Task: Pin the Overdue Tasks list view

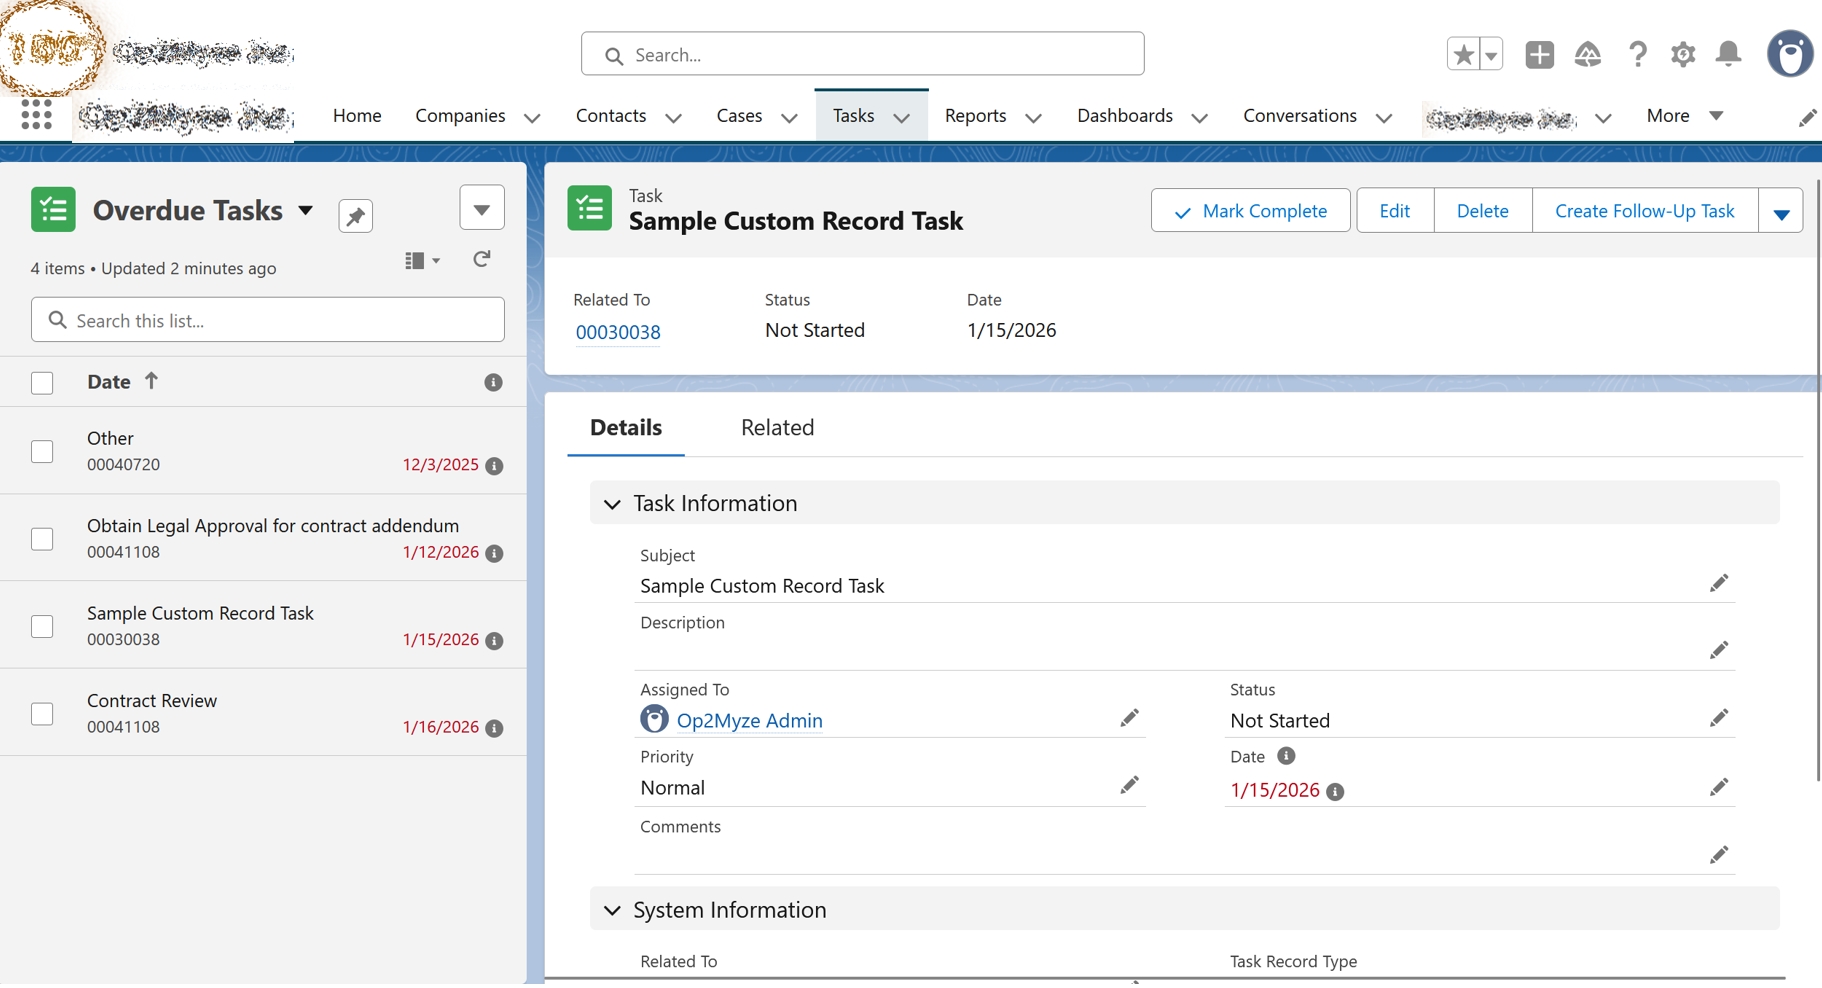Action: (355, 216)
